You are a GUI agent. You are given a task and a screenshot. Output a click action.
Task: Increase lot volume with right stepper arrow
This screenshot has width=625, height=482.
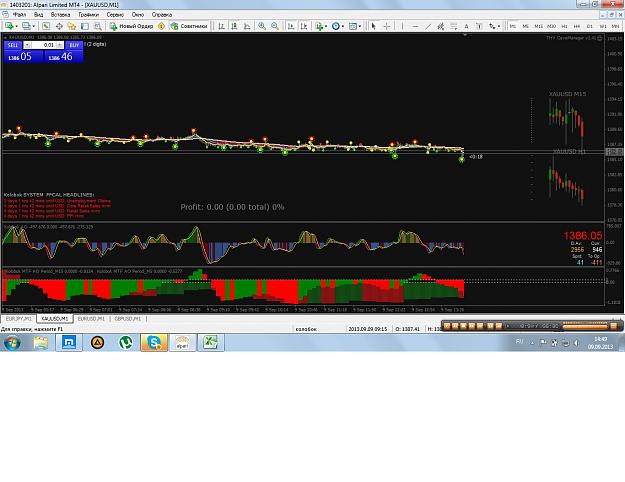60,45
